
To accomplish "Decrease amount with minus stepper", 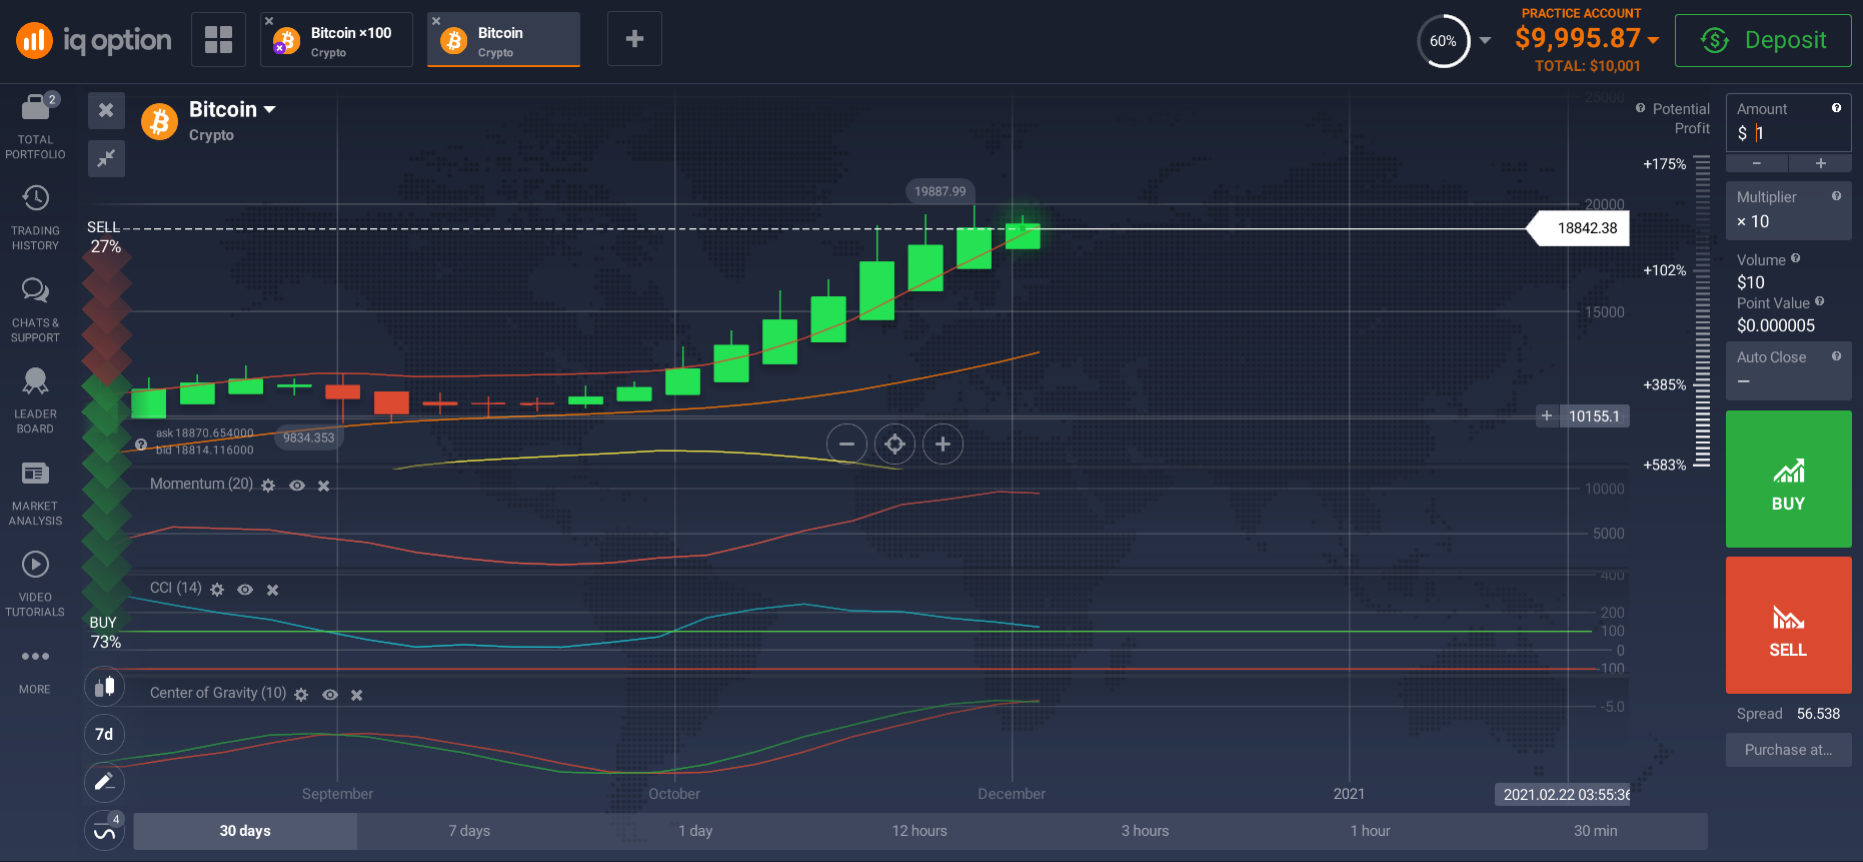I will [1757, 163].
